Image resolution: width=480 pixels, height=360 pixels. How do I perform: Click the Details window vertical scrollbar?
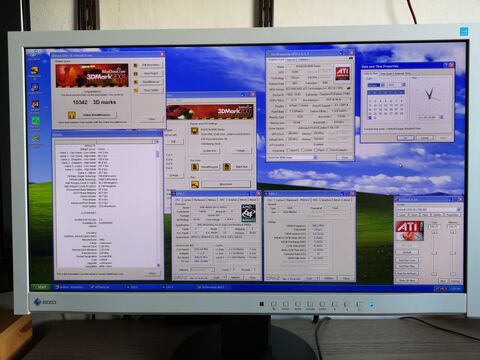(157, 205)
